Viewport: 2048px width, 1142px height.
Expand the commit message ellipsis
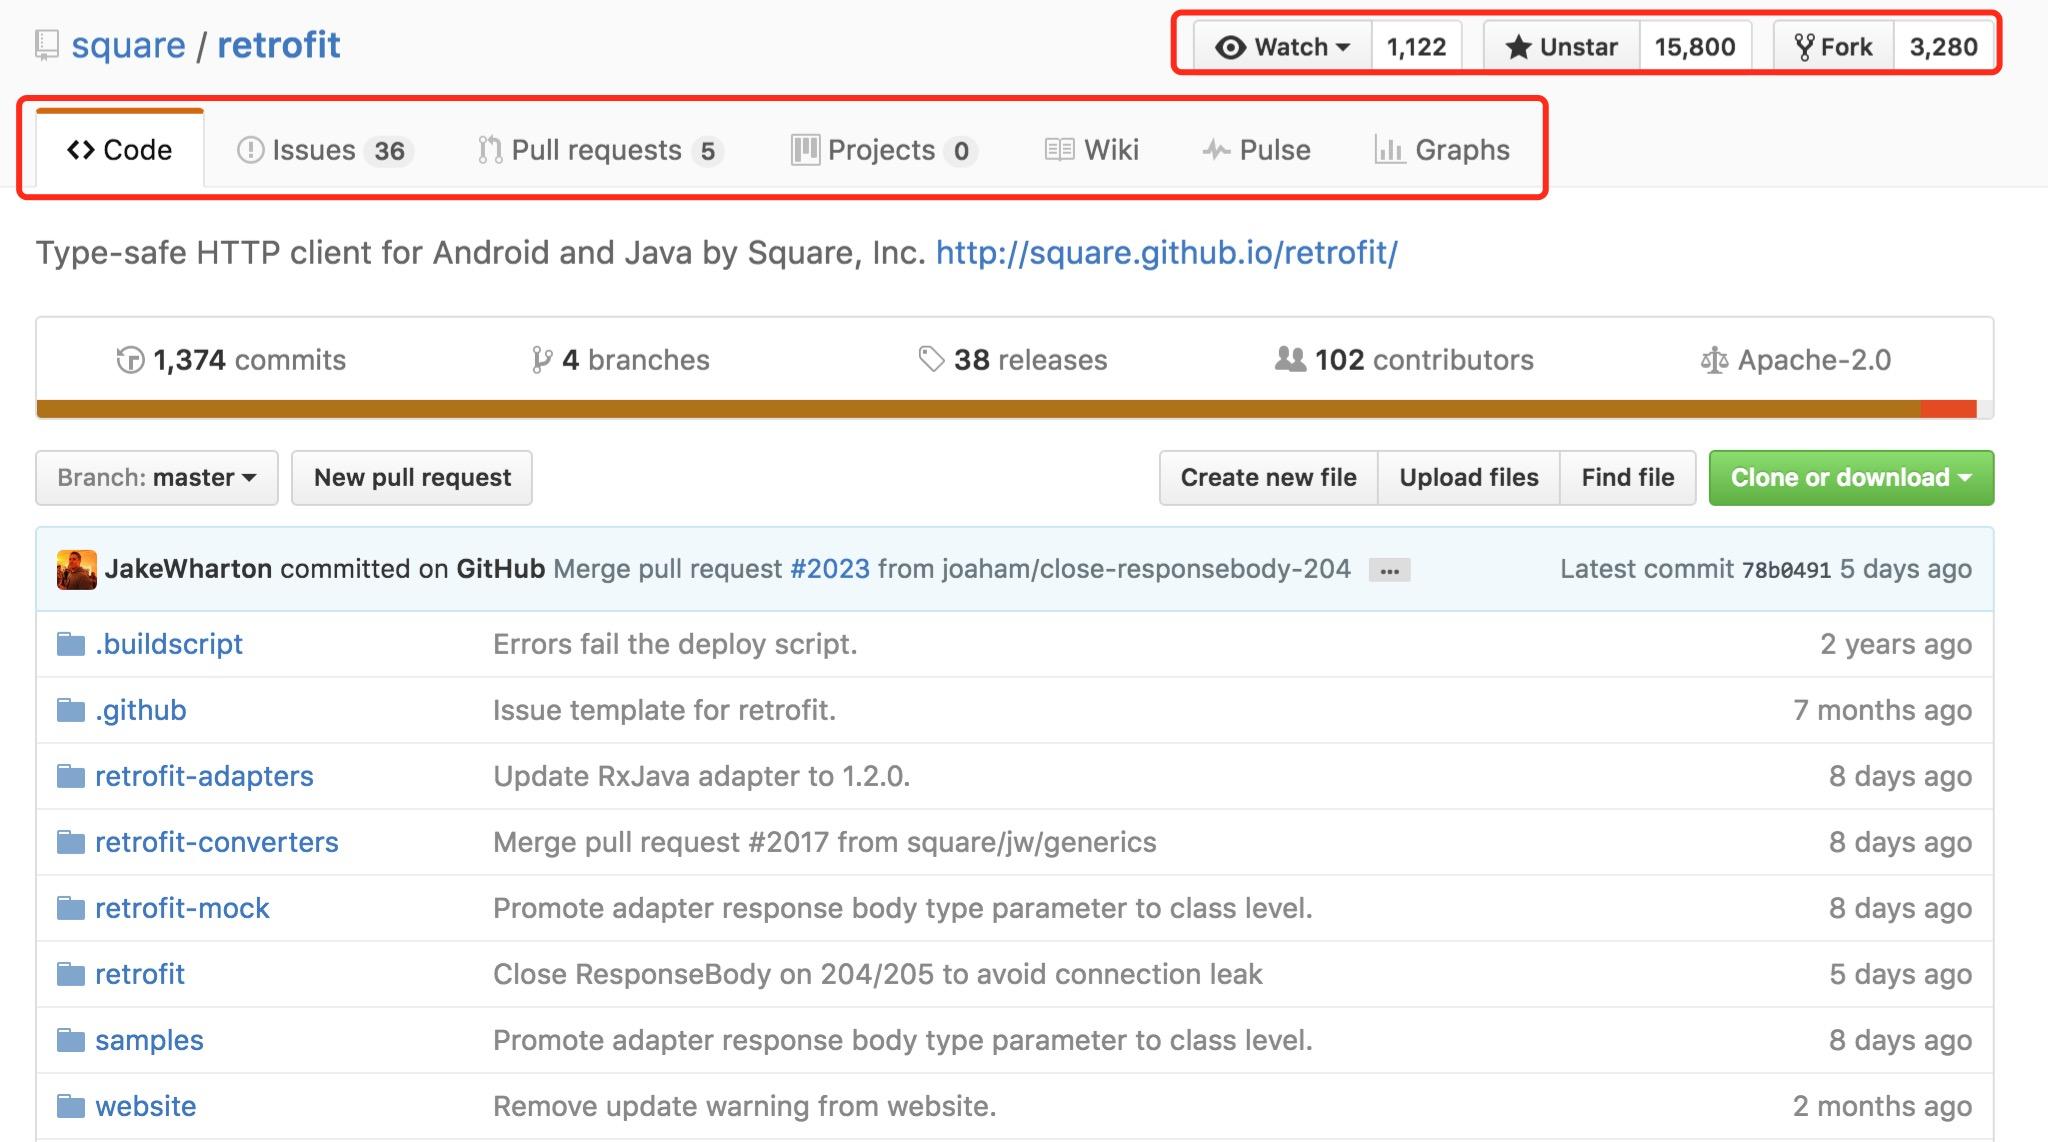(1388, 569)
